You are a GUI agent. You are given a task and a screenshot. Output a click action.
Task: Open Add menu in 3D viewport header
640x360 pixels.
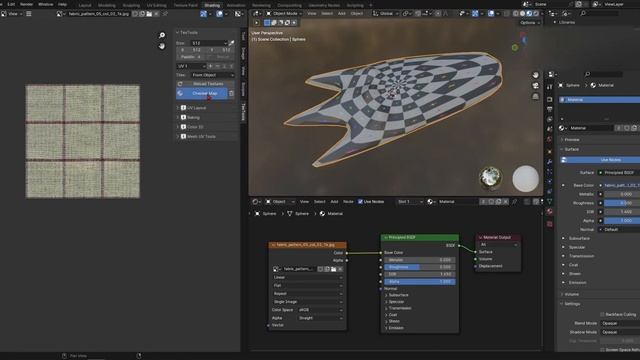pyautogui.click(x=342, y=13)
